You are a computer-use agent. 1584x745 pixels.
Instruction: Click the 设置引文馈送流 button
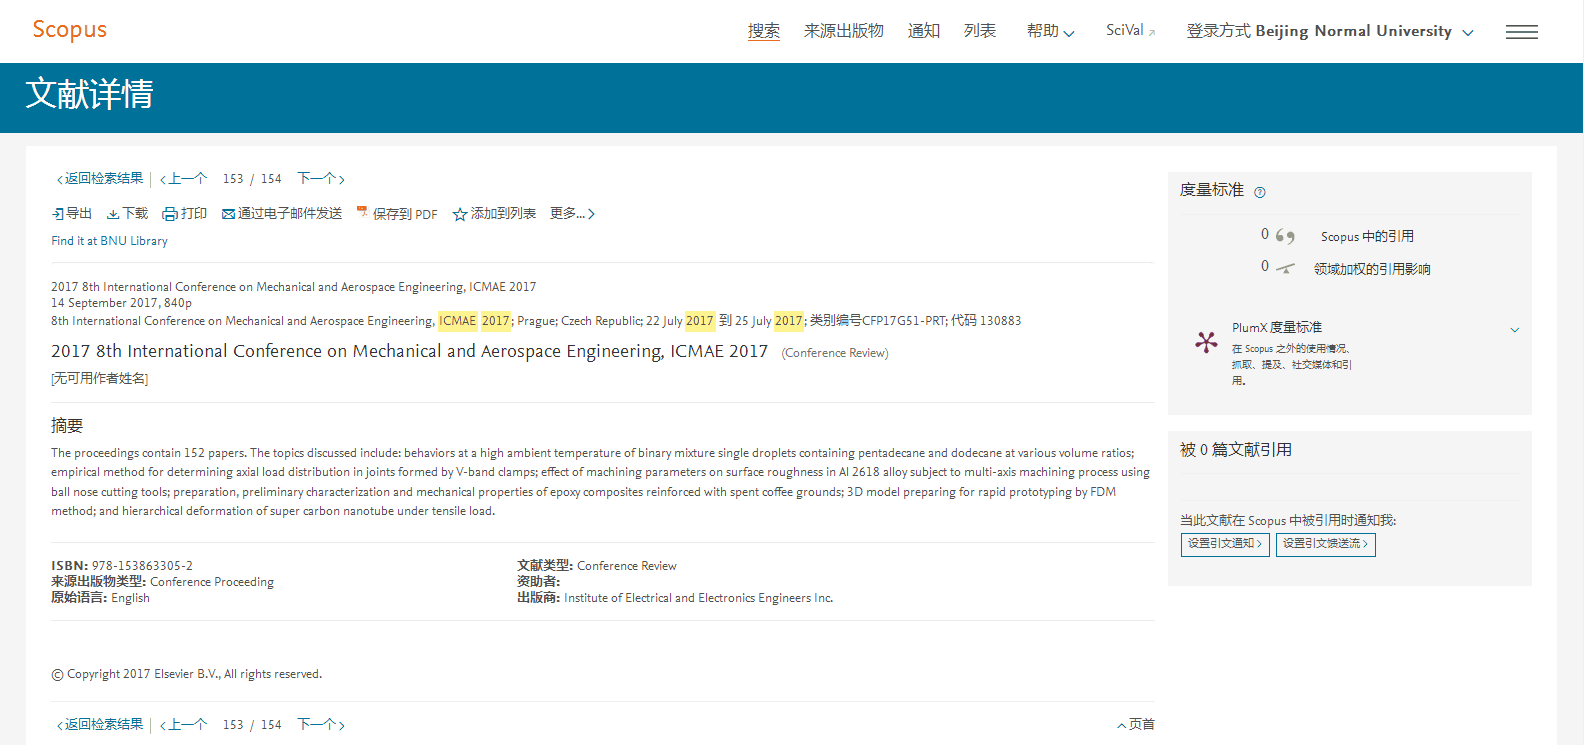(x=1325, y=544)
